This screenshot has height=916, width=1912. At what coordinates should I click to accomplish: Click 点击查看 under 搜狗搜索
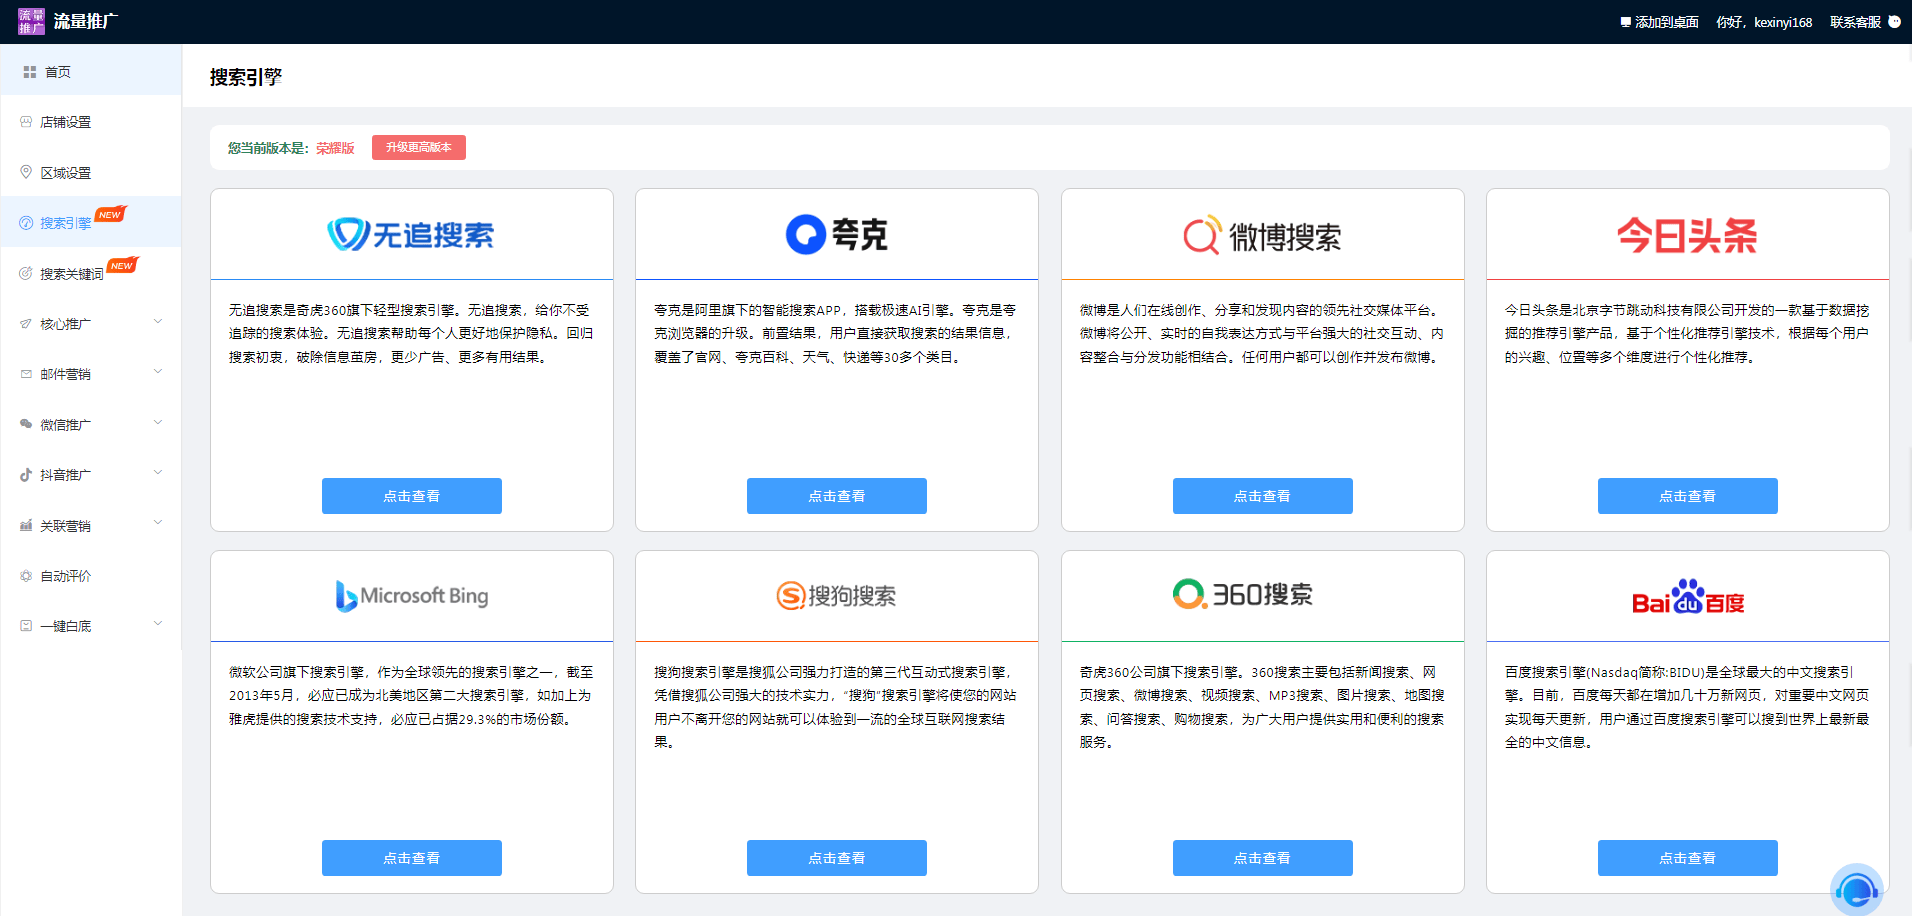pyautogui.click(x=837, y=858)
